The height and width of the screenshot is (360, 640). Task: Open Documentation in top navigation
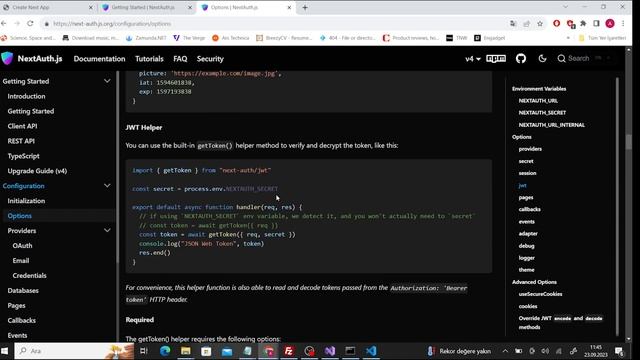(99, 59)
